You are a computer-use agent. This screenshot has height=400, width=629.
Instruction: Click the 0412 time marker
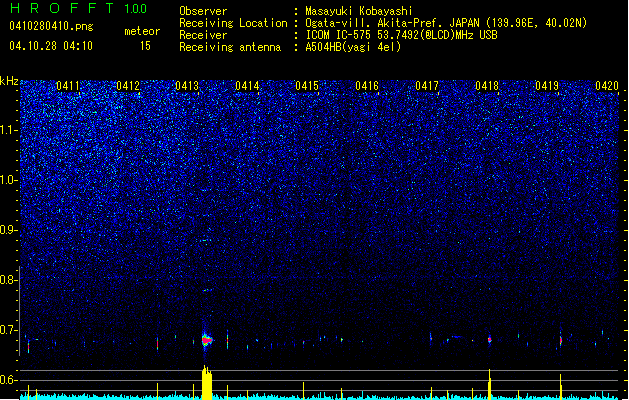128,86
